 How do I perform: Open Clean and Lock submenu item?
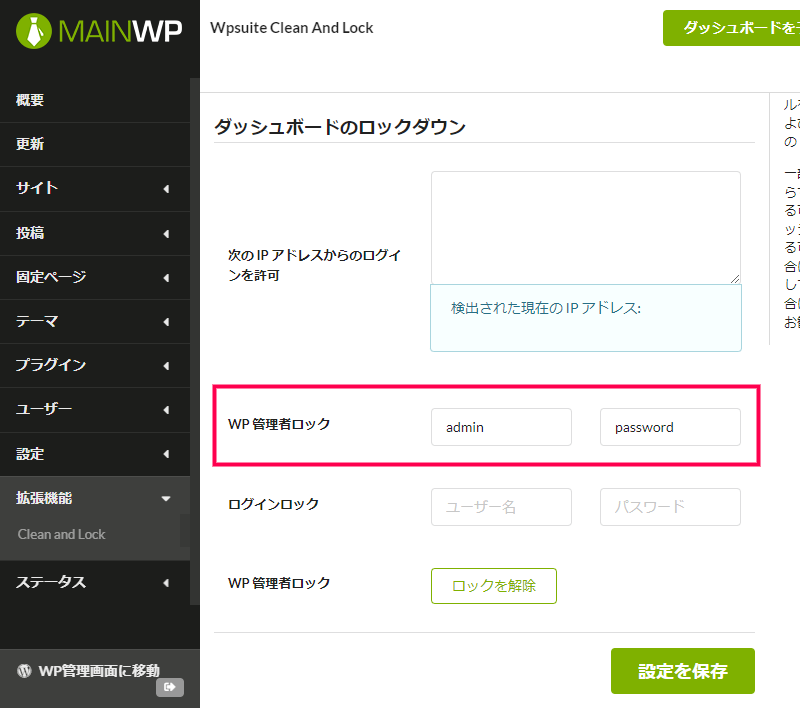point(62,534)
